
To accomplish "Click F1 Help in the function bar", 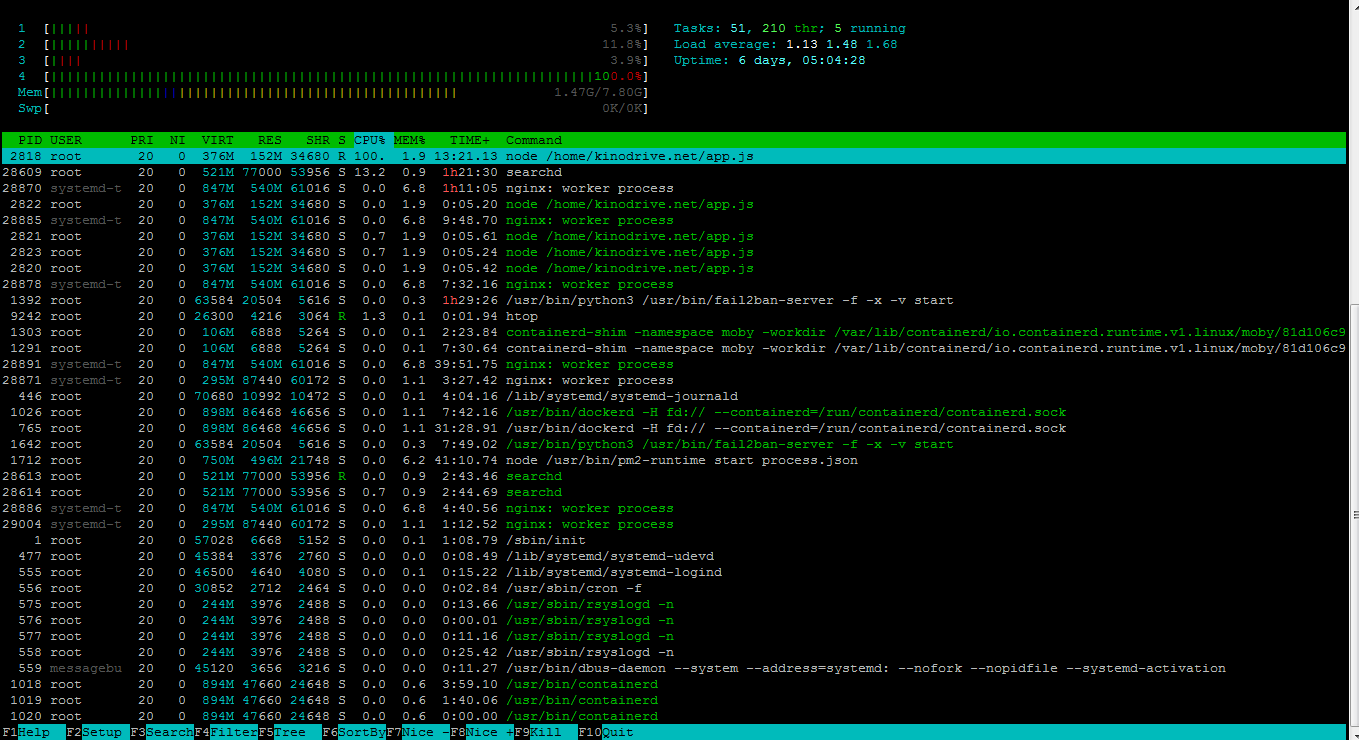I will pos(32,732).
